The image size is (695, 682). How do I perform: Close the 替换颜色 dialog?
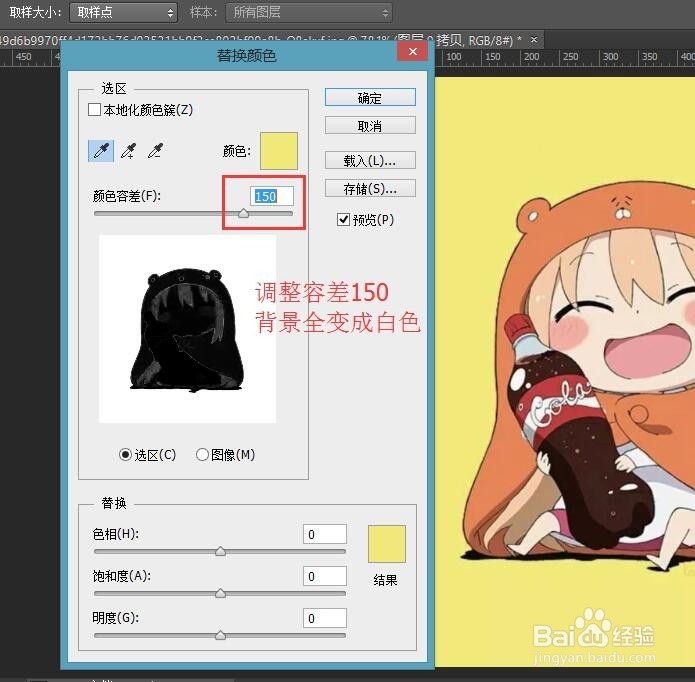[x=413, y=51]
